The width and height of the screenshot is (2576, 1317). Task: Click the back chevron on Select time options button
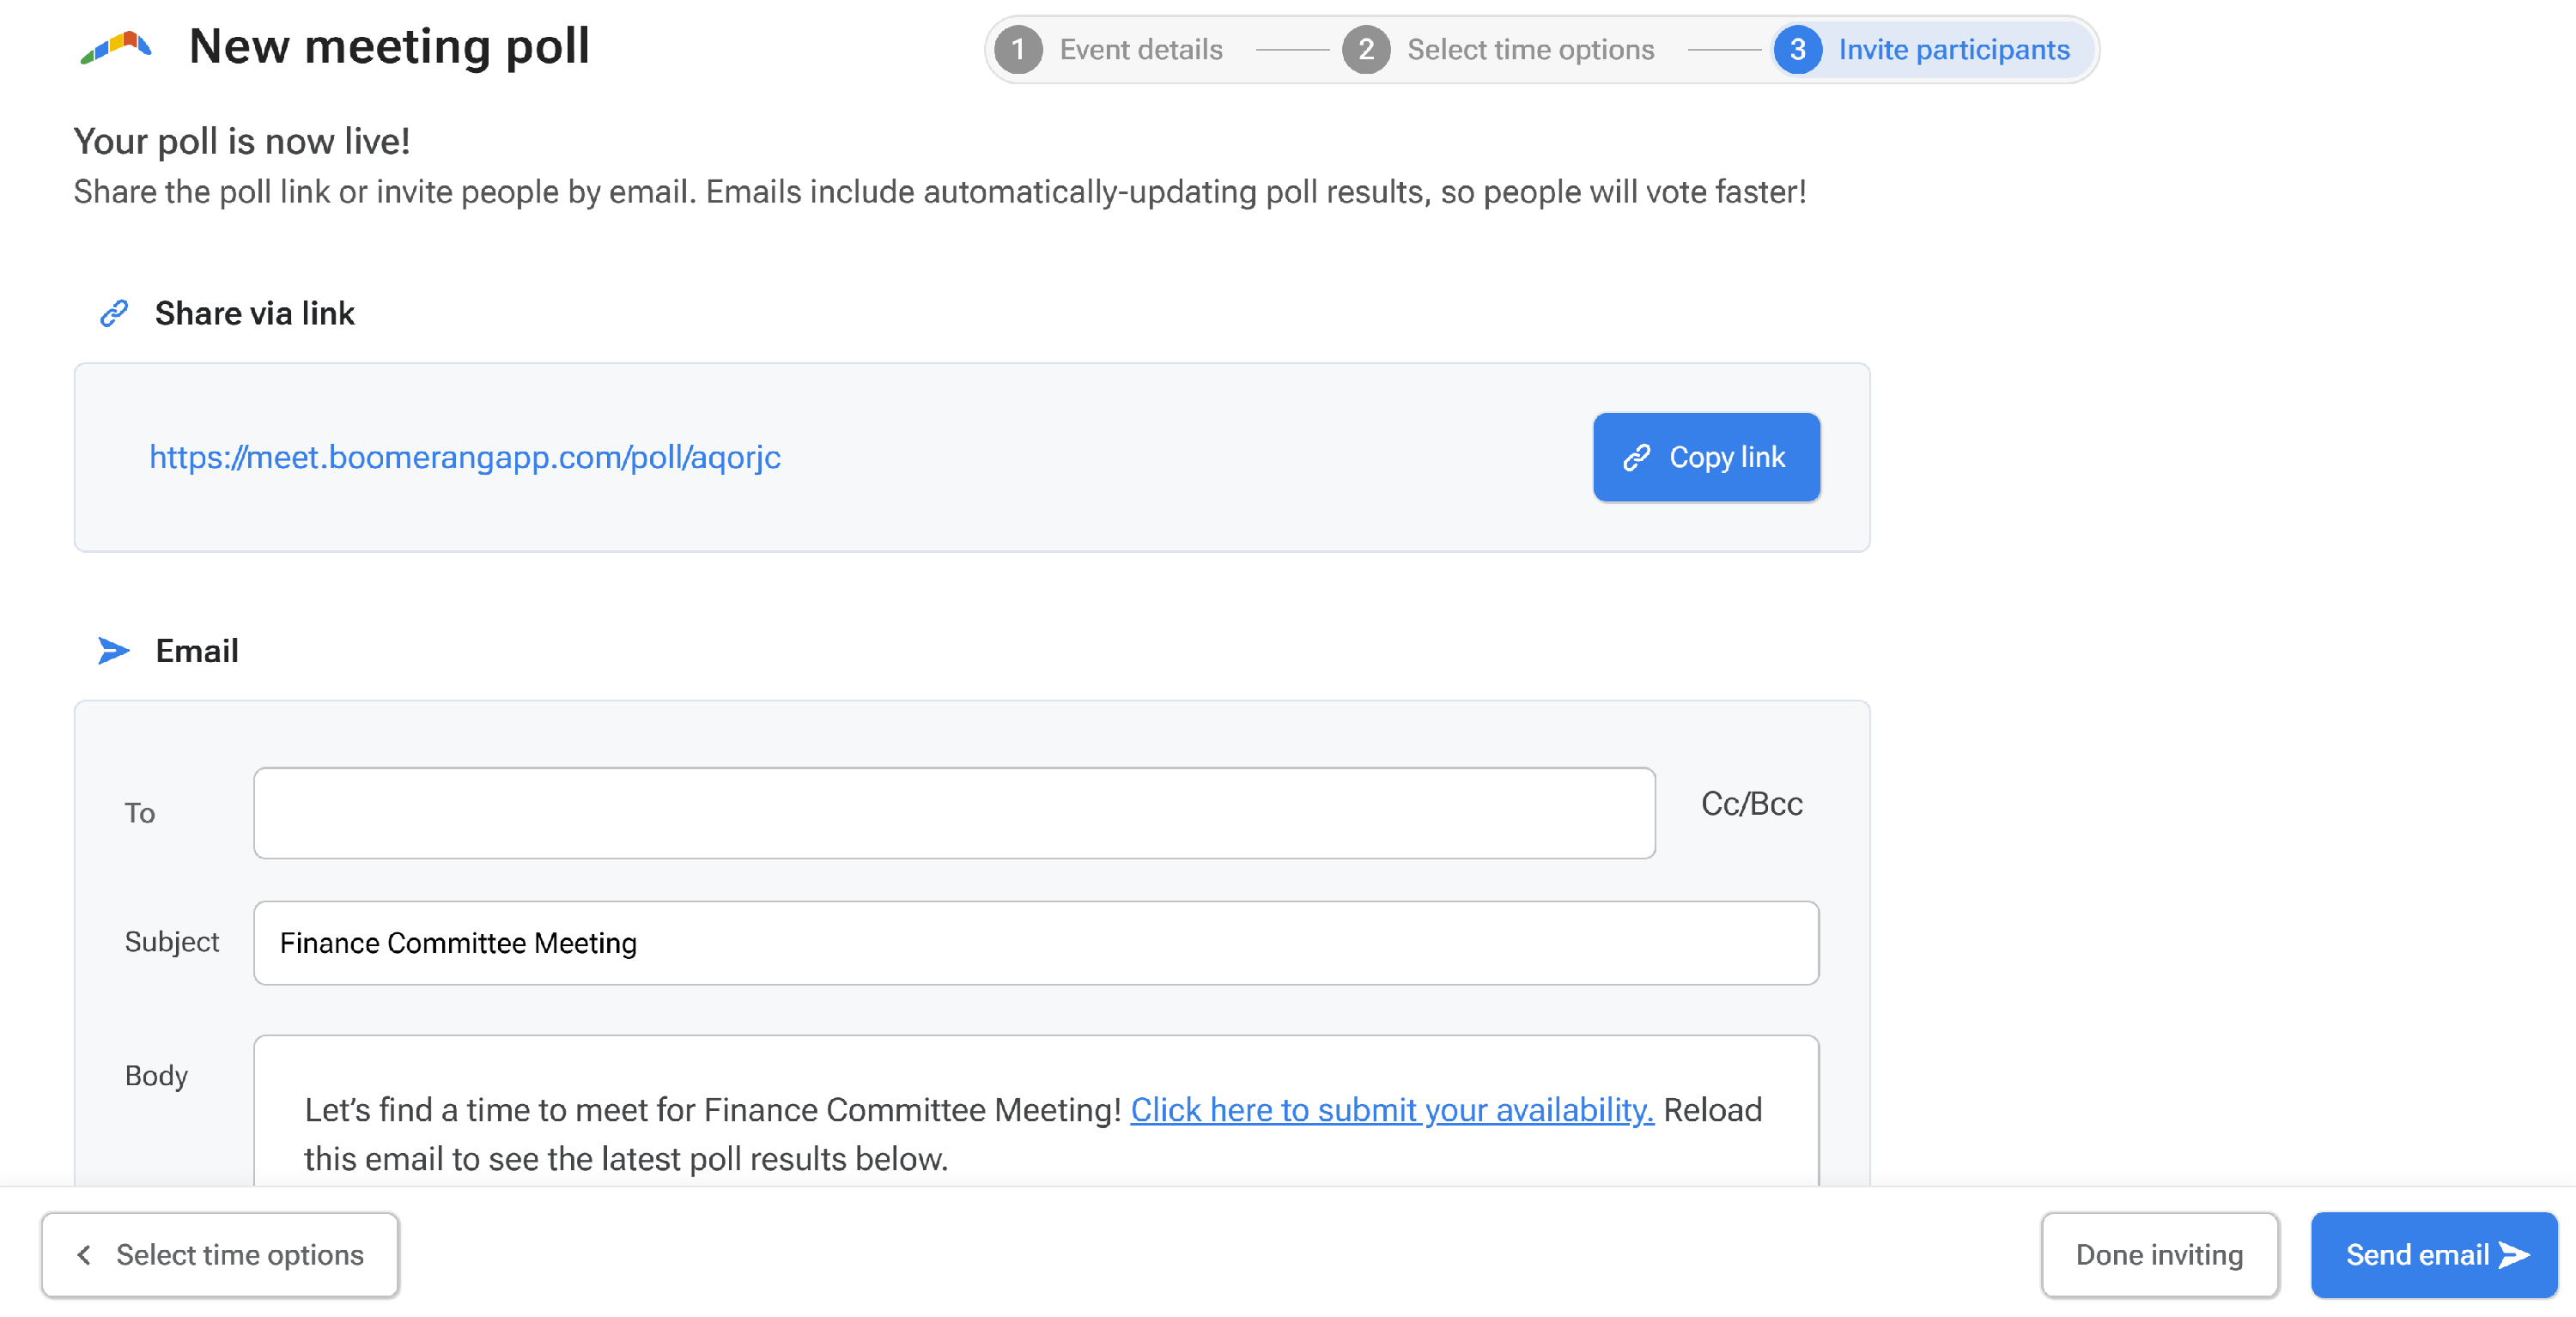(84, 1255)
